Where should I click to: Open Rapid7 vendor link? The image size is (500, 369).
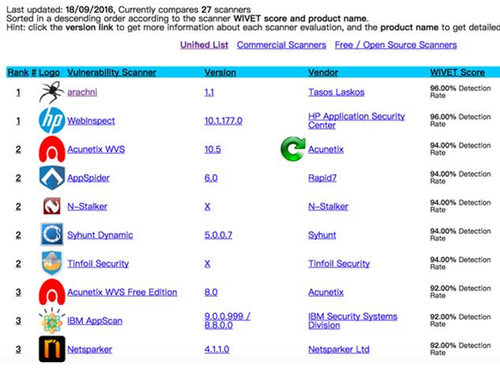(x=322, y=178)
